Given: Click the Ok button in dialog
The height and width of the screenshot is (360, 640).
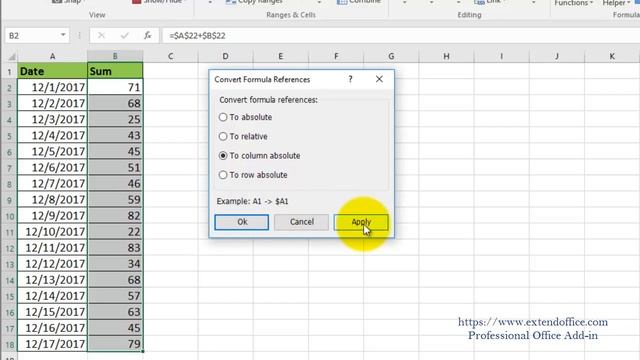Looking at the screenshot, I should 242,222.
